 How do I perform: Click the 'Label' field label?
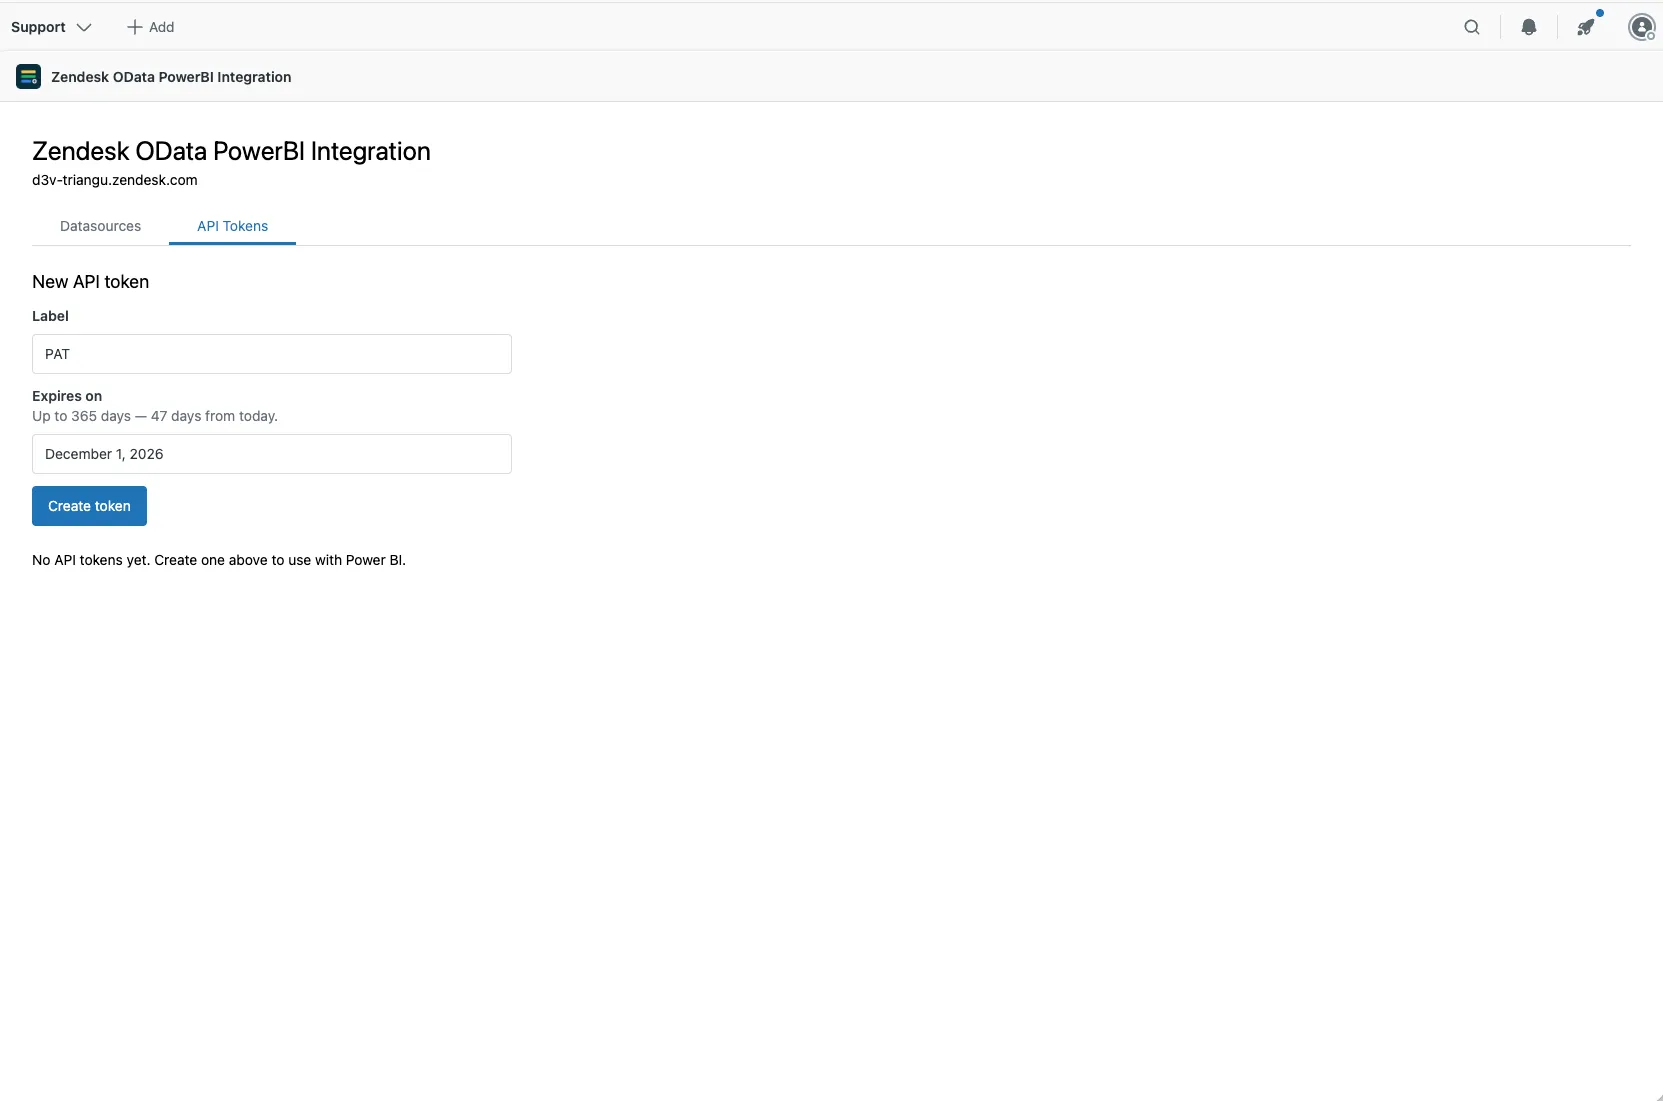click(x=50, y=316)
